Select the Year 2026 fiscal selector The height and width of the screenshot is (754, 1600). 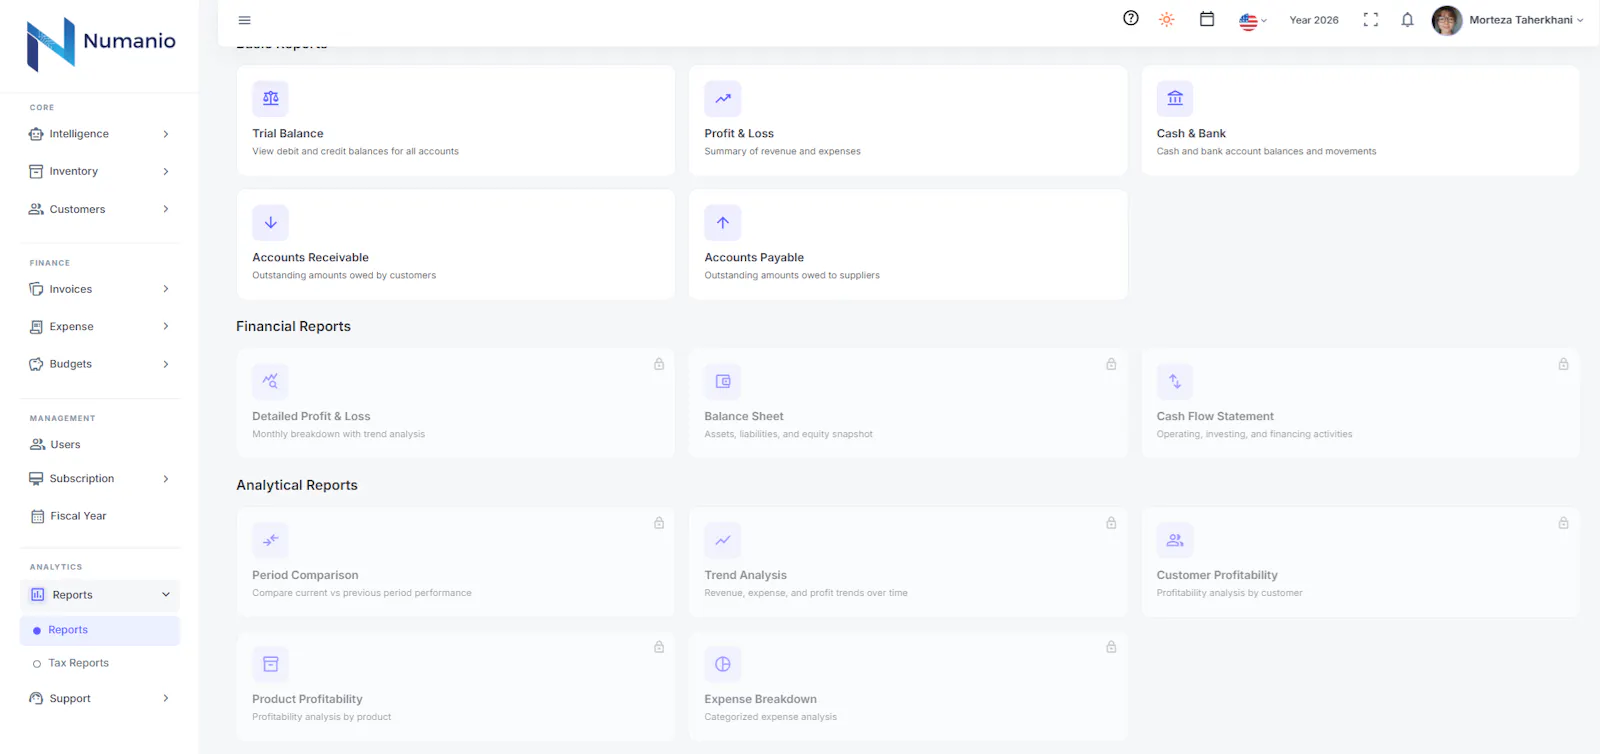pos(1314,20)
